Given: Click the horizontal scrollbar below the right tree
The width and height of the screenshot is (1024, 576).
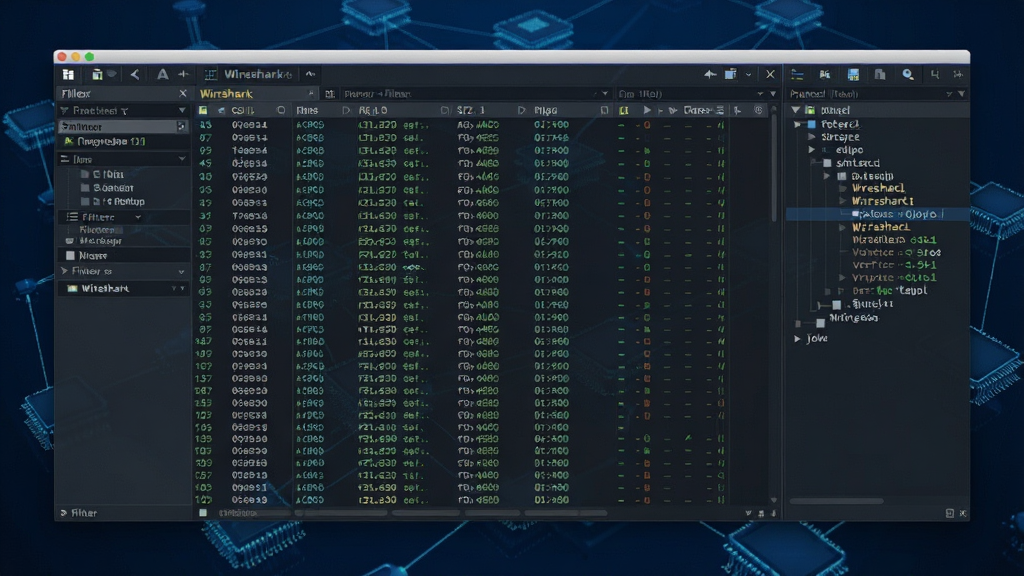Looking at the screenshot, I should (x=836, y=501).
